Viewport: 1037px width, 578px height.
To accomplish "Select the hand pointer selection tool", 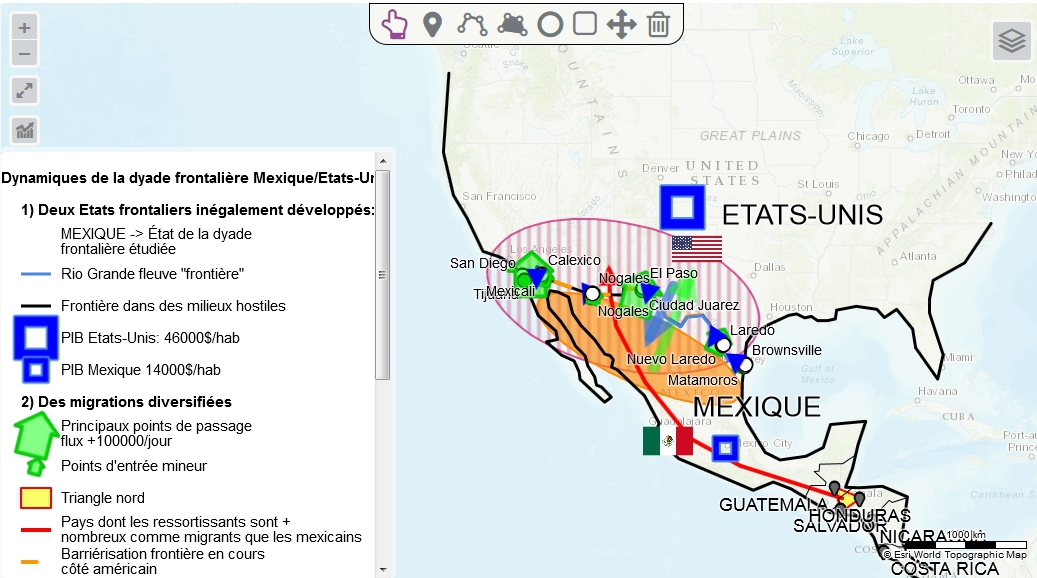I will [395, 24].
